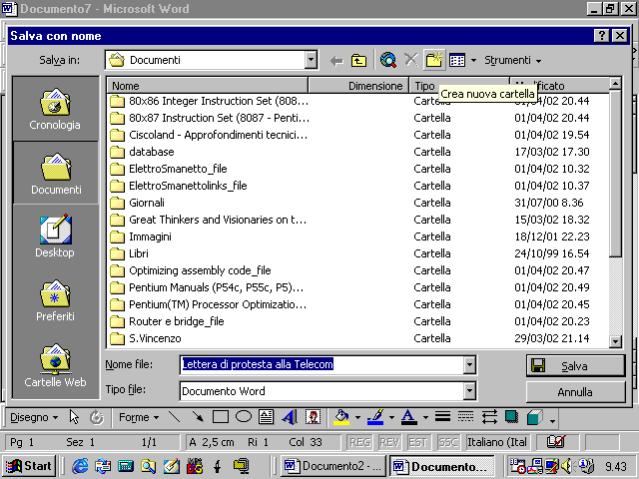
Task: Expand the Tipo file dropdown
Action: click(x=469, y=391)
